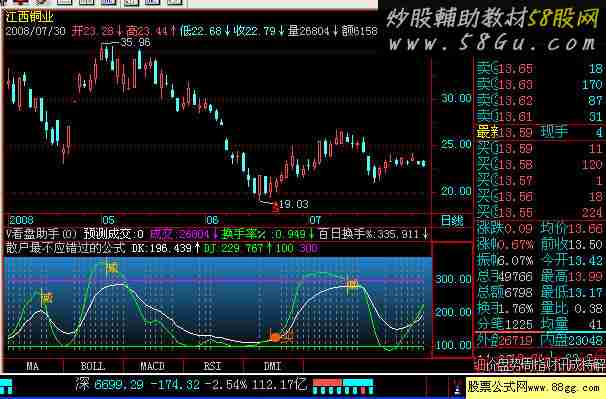Viewport: 606px width, 399px height.
Task: Click the 06 month label on date axis
Action: [x=212, y=220]
